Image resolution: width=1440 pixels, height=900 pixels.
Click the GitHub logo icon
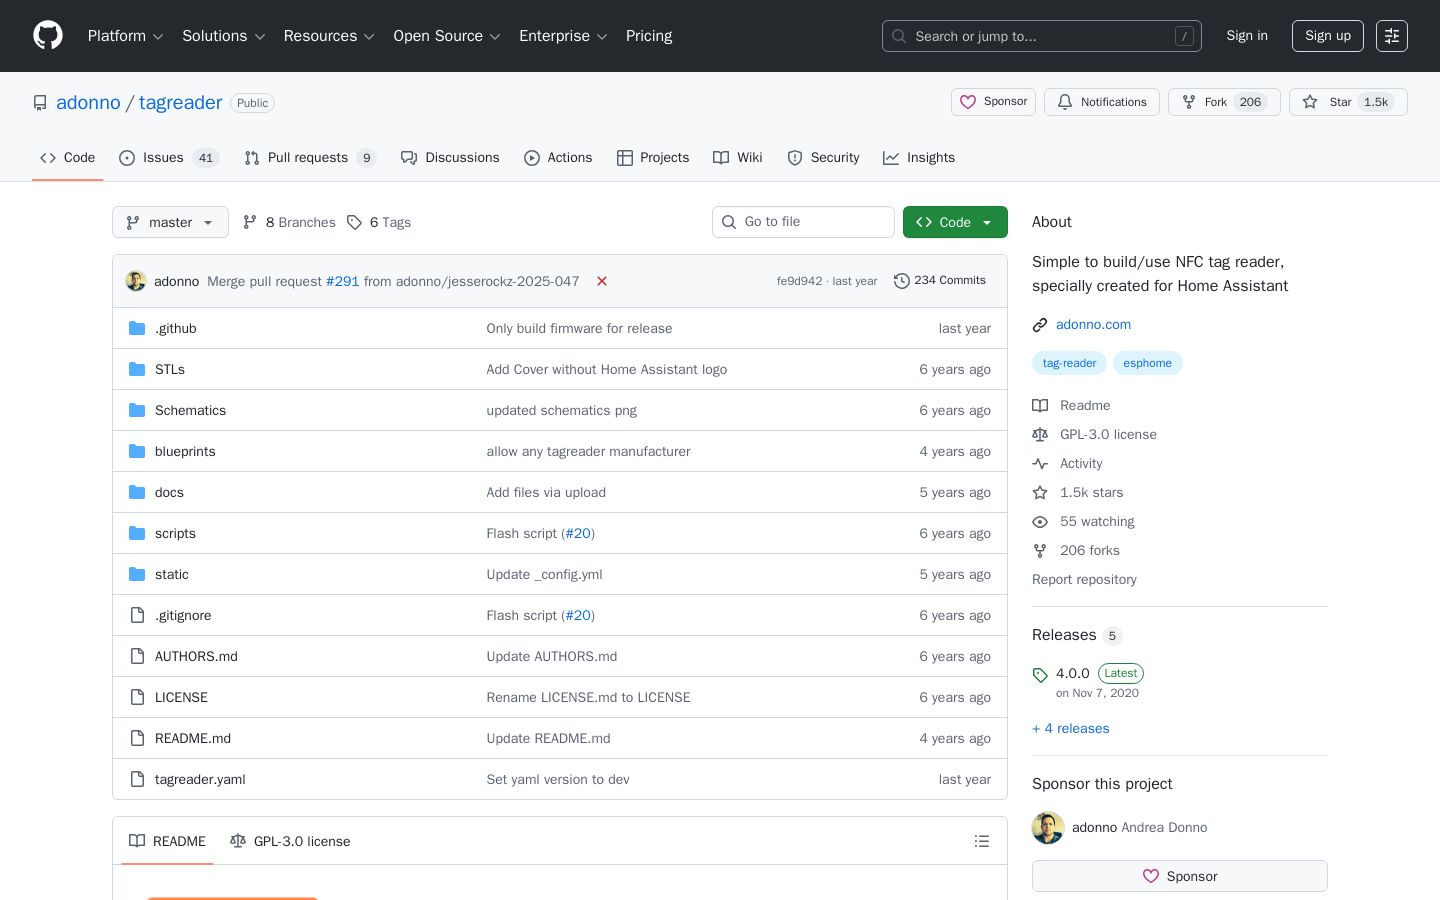48,36
